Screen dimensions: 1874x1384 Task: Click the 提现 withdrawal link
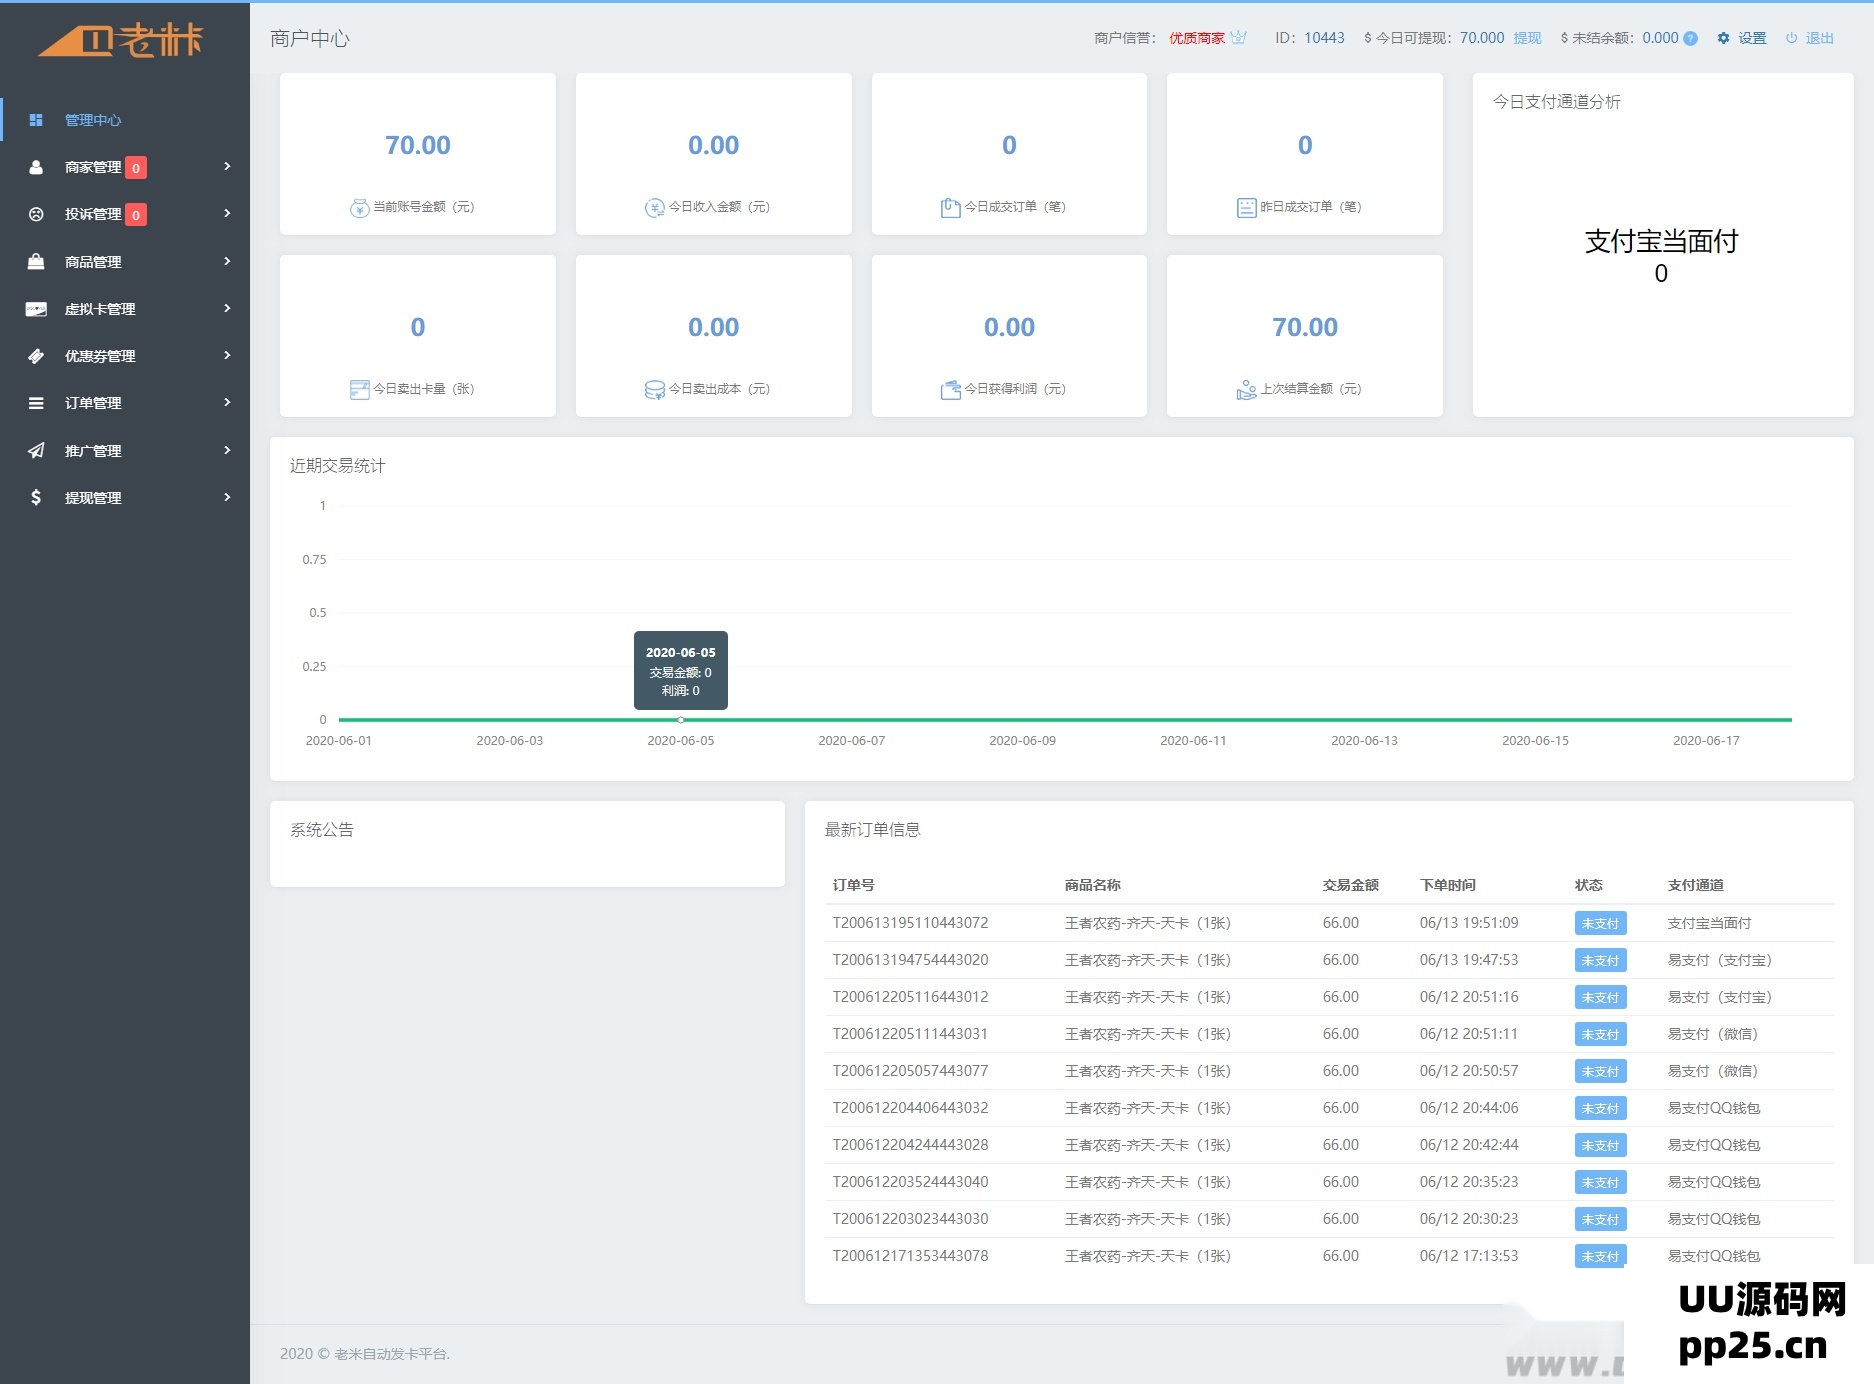1527,38
